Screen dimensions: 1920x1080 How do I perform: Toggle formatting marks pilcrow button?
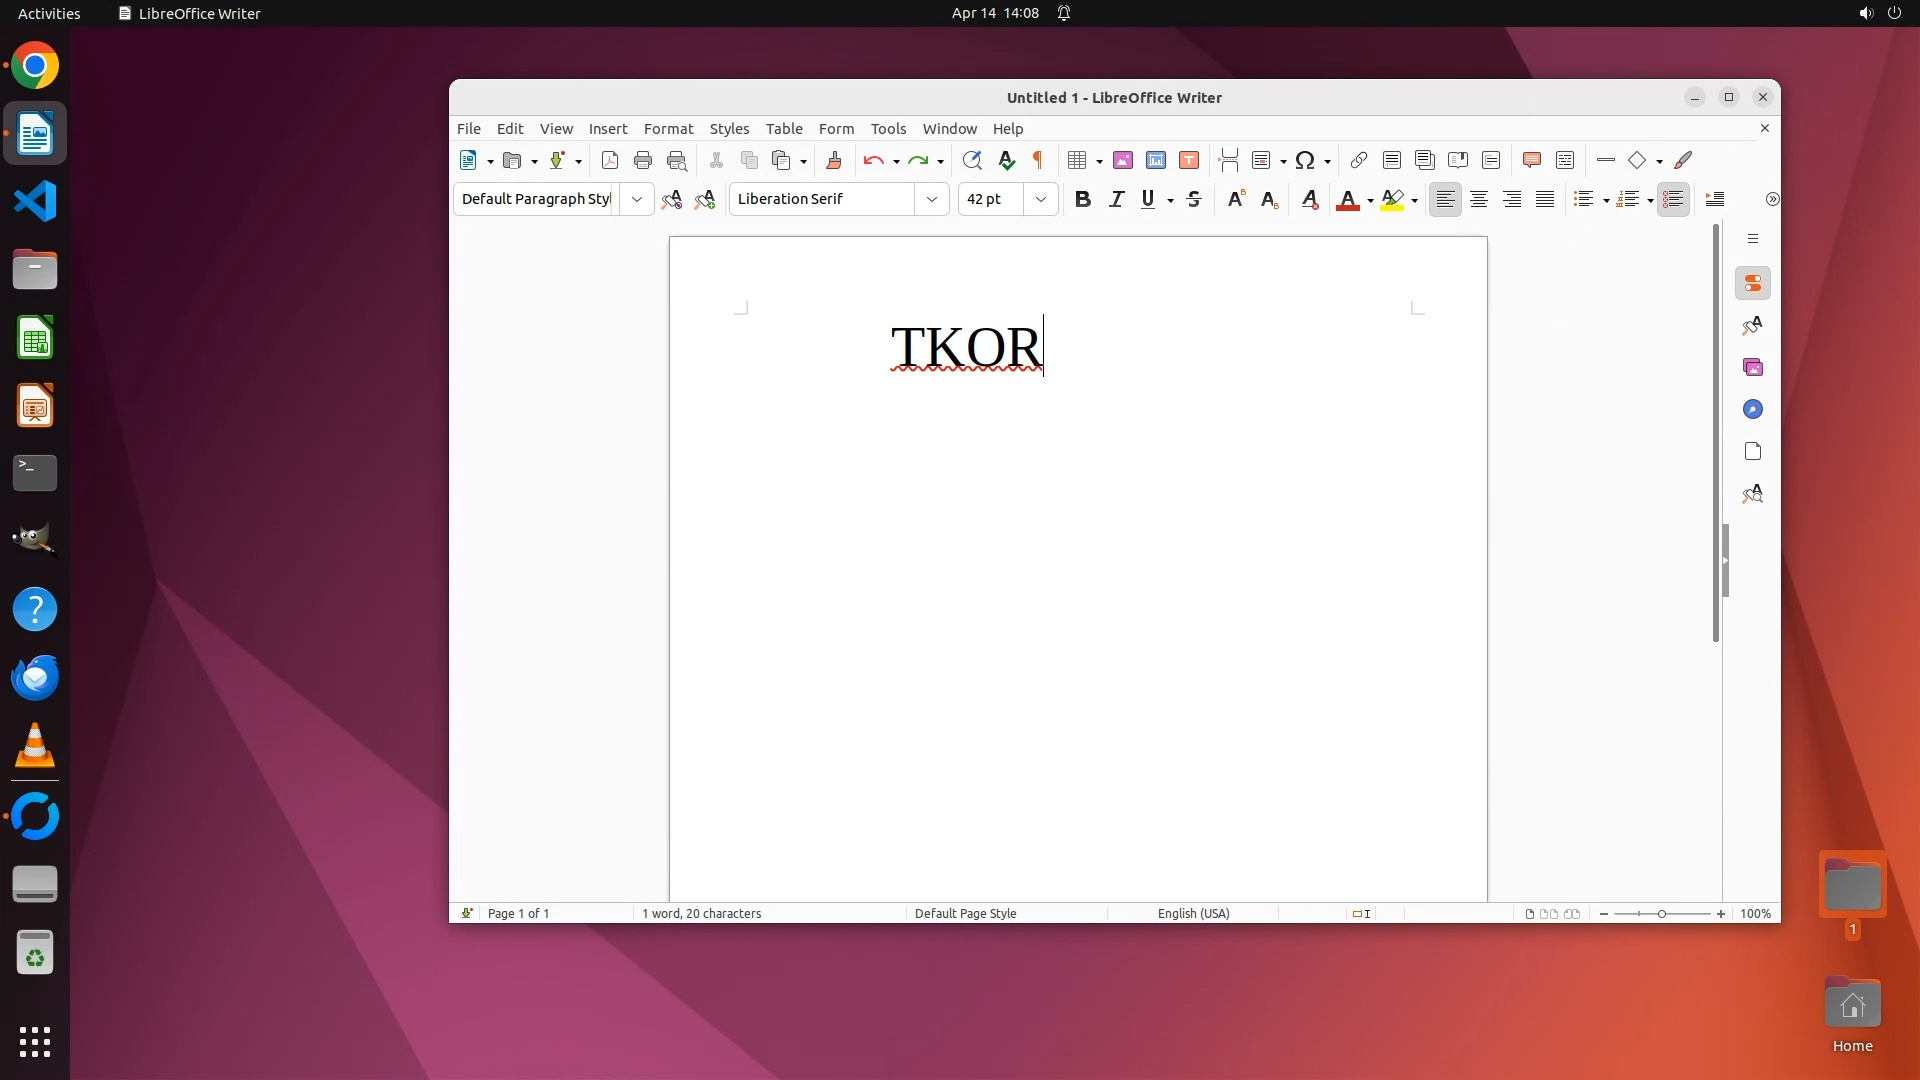tap(1038, 160)
